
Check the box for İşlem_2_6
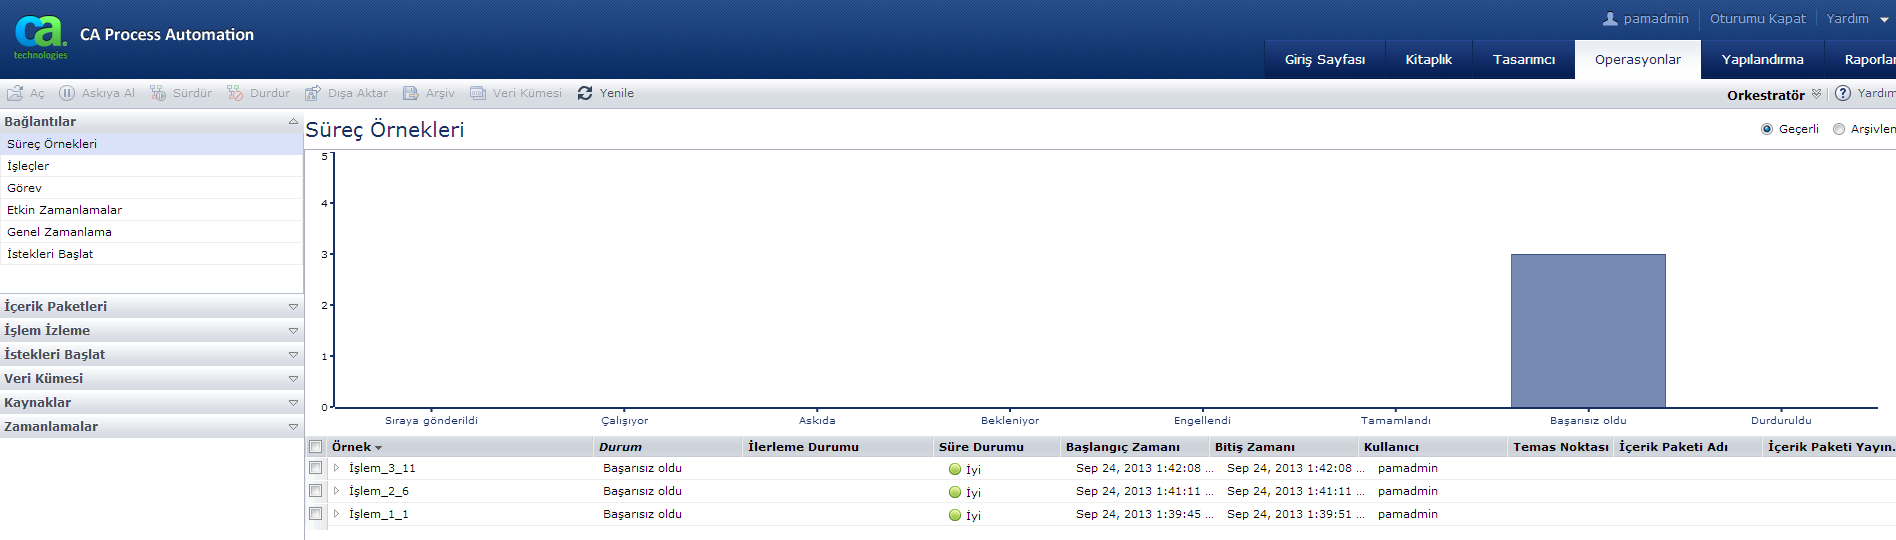[316, 491]
